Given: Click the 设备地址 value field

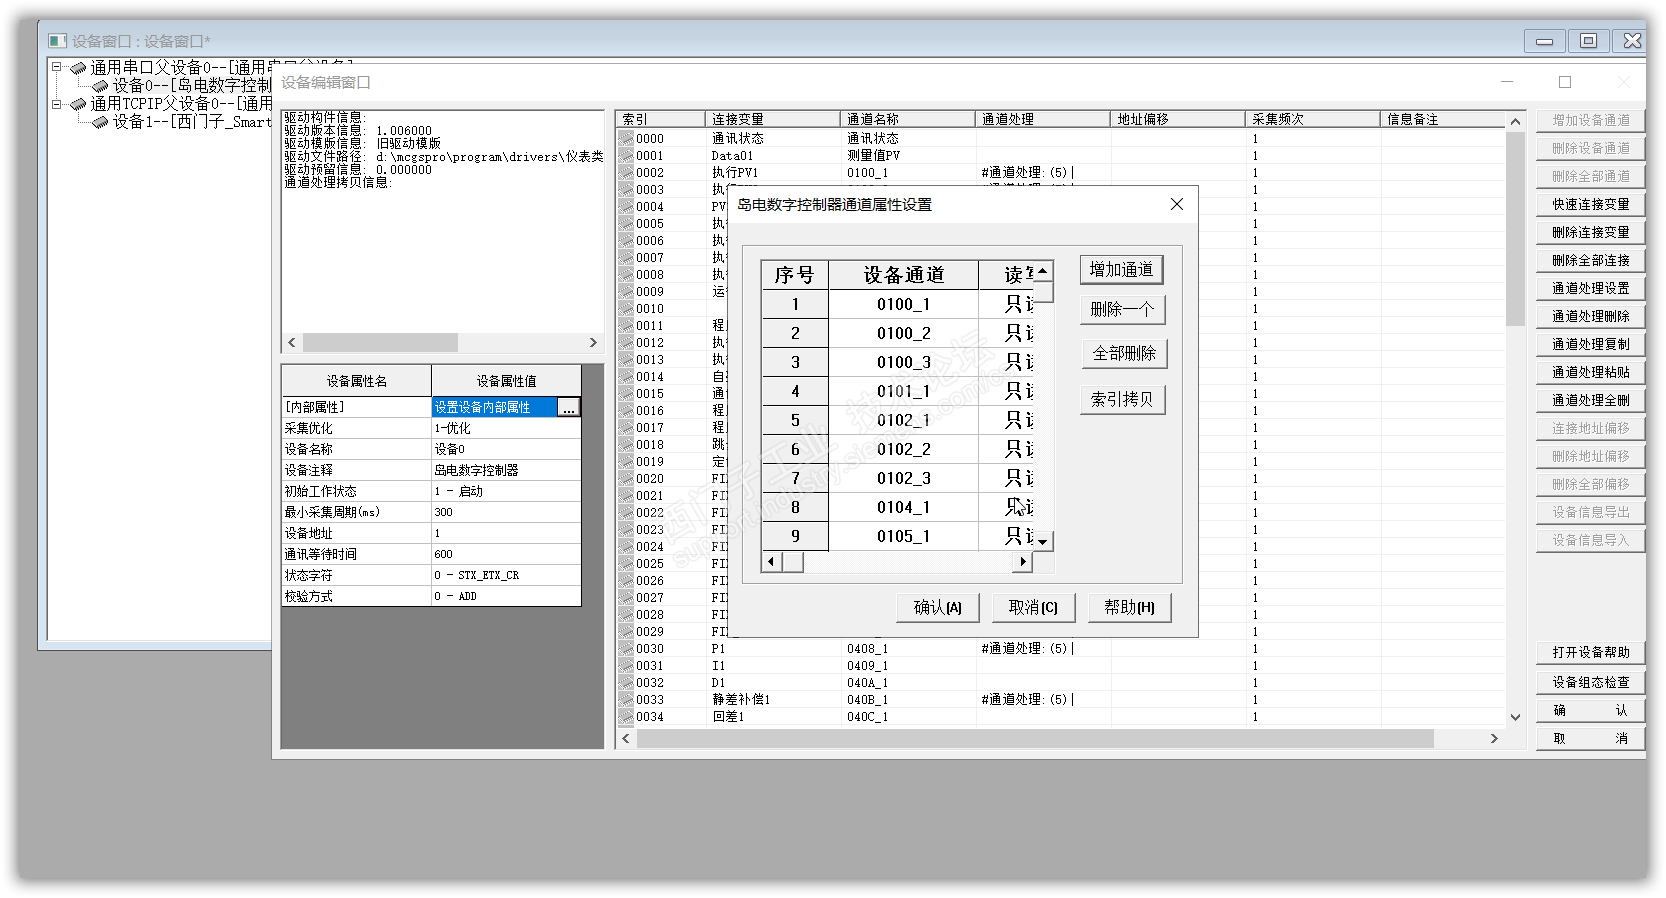Looking at the screenshot, I should pos(506,533).
